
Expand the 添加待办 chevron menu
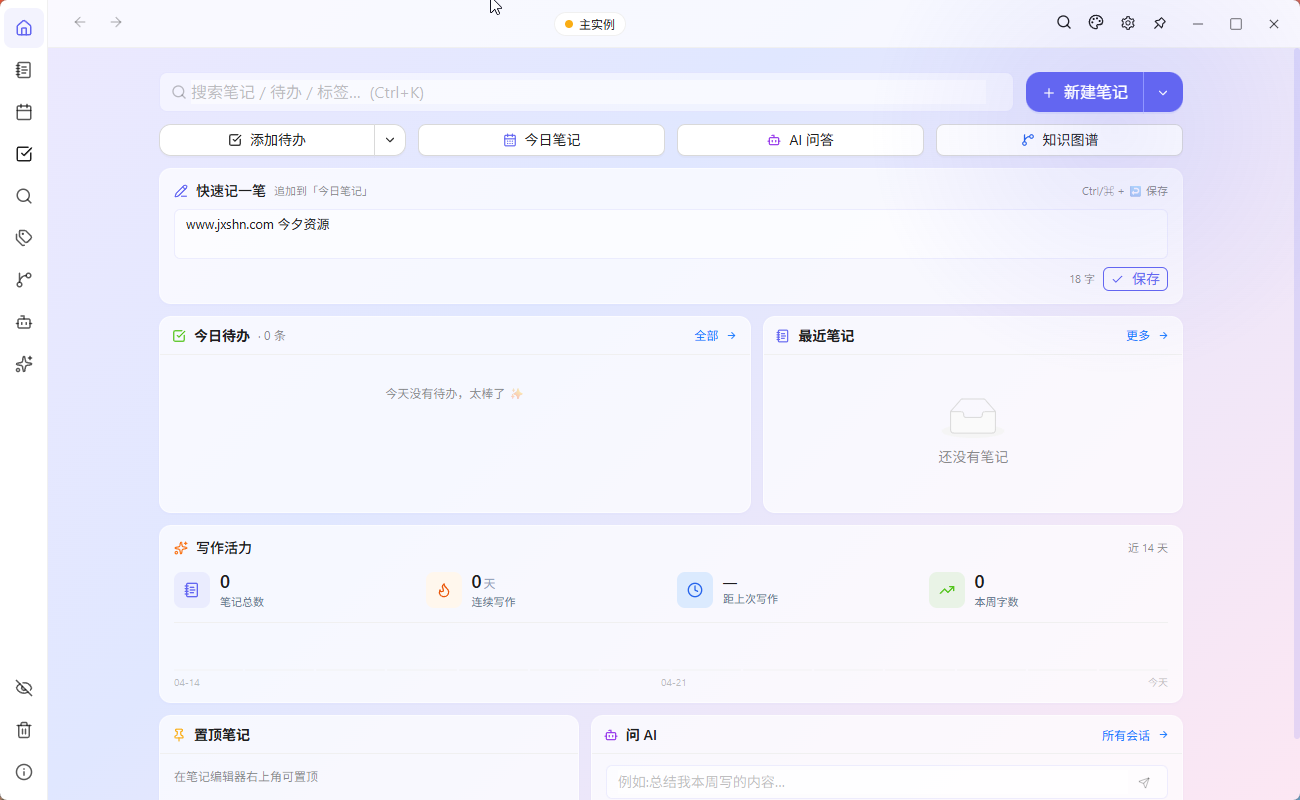tap(390, 140)
